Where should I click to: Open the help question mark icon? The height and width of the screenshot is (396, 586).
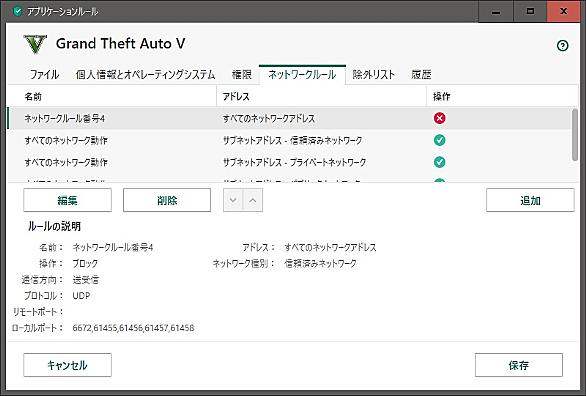[x=562, y=46]
